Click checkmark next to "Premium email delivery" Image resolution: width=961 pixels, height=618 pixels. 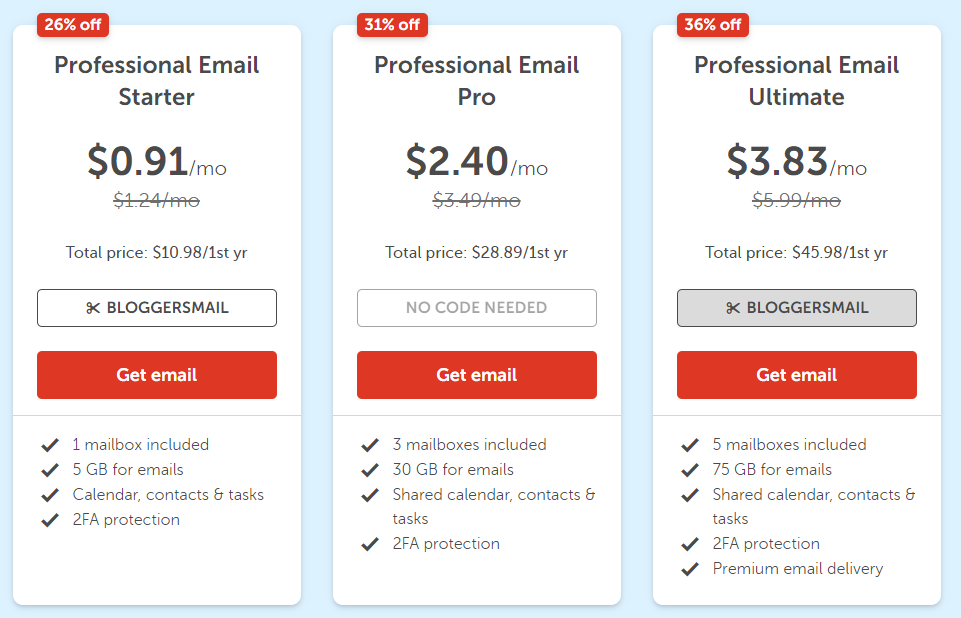pyautogui.click(x=690, y=568)
